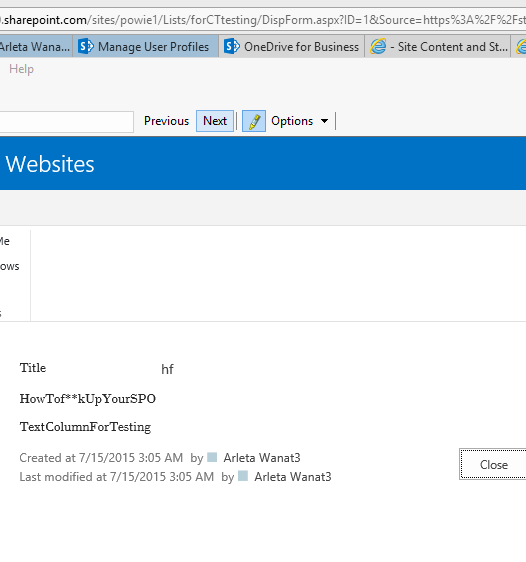The width and height of the screenshot is (526, 562).
Task: Open Arleta Wanat3 link on Last modified line
Action: (293, 477)
